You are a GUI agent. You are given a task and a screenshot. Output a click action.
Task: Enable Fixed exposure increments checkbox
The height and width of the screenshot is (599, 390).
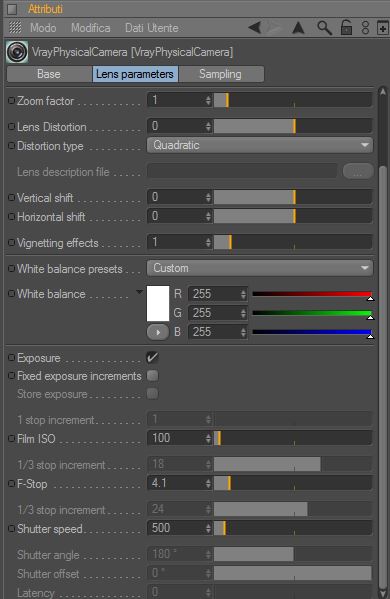tap(152, 376)
